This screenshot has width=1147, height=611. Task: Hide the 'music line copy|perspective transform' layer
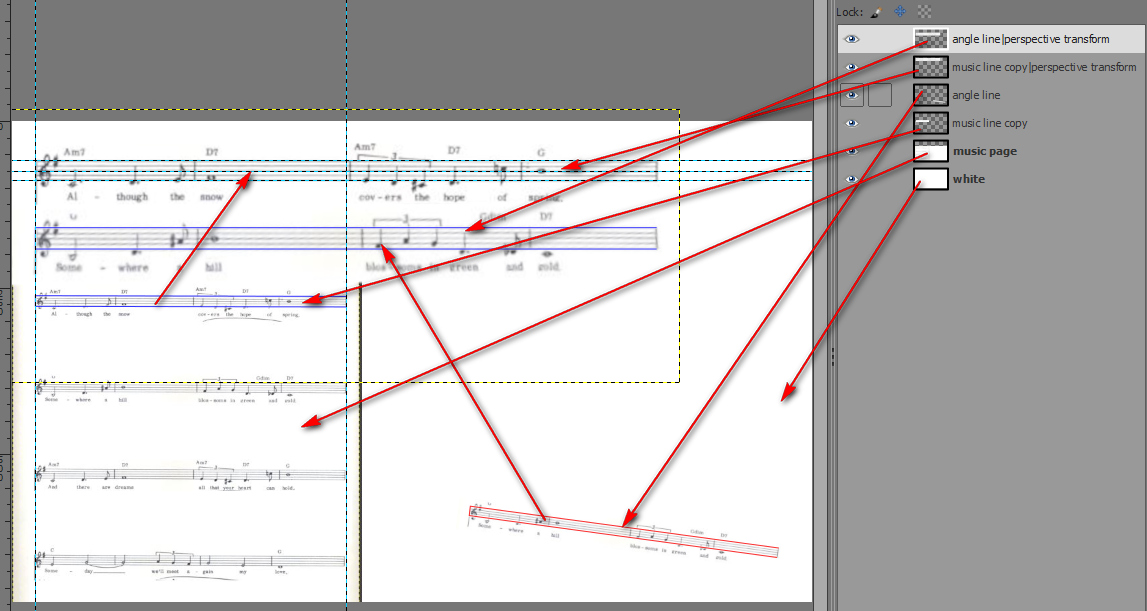851,67
